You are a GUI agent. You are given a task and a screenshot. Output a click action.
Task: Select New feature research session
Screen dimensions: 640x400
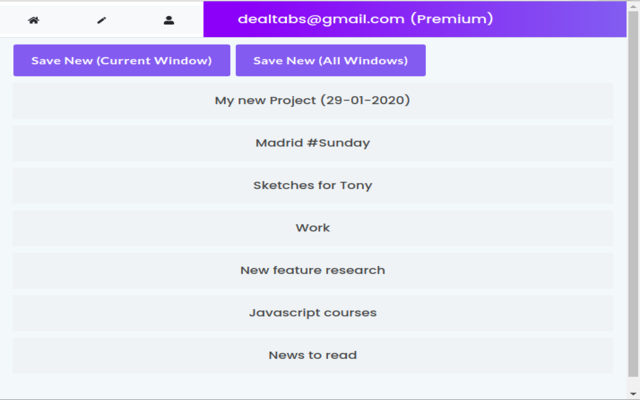313,270
